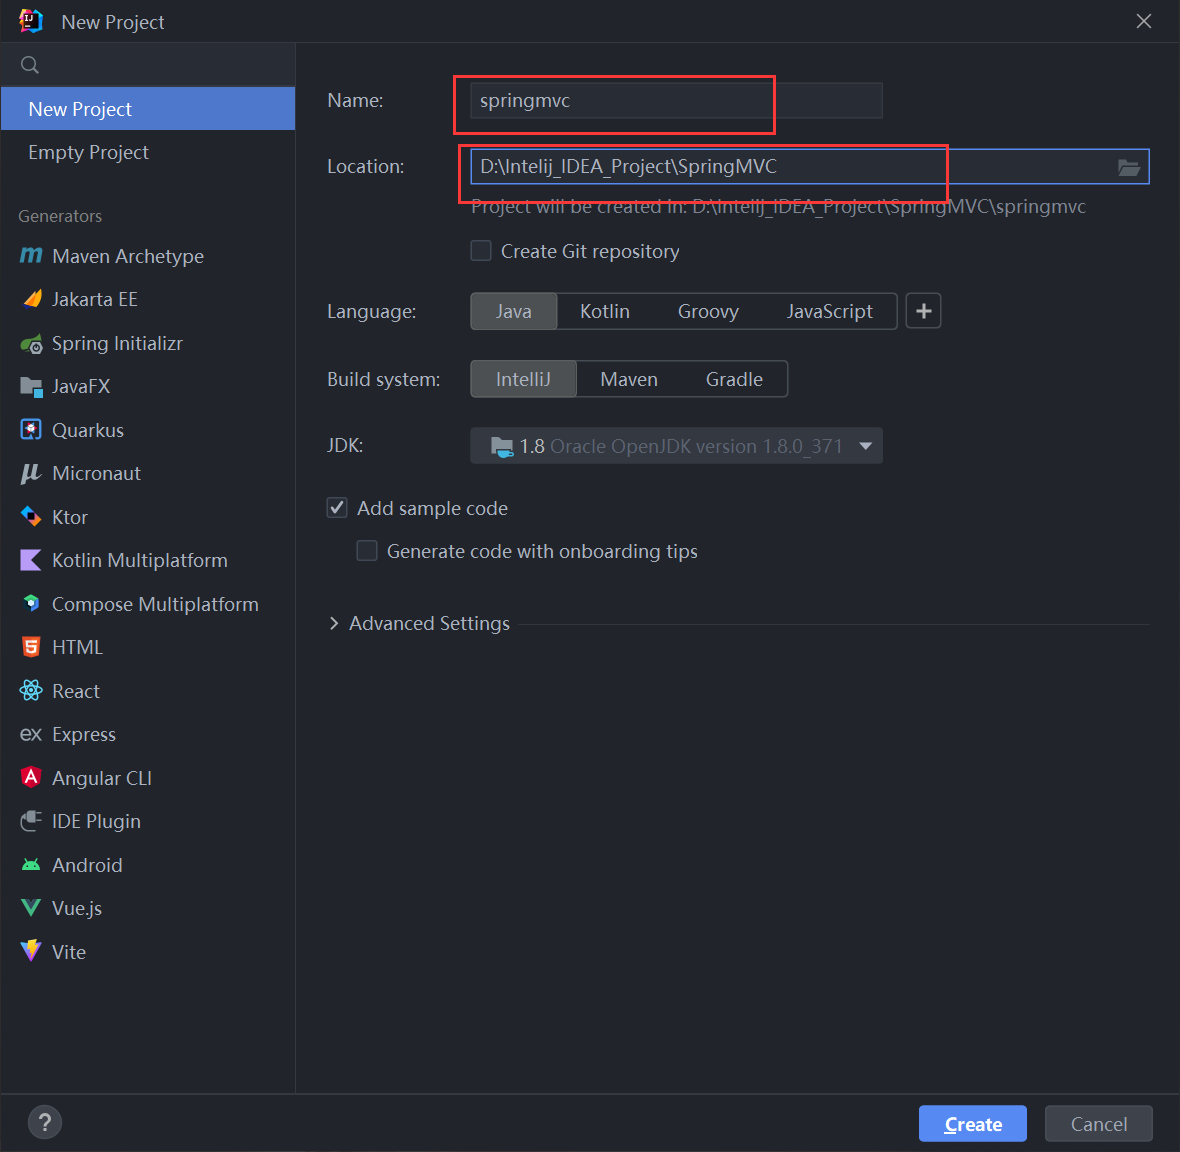The height and width of the screenshot is (1152, 1180).
Task: Choose Spring Initializr generator label
Action: tap(117, 344)
